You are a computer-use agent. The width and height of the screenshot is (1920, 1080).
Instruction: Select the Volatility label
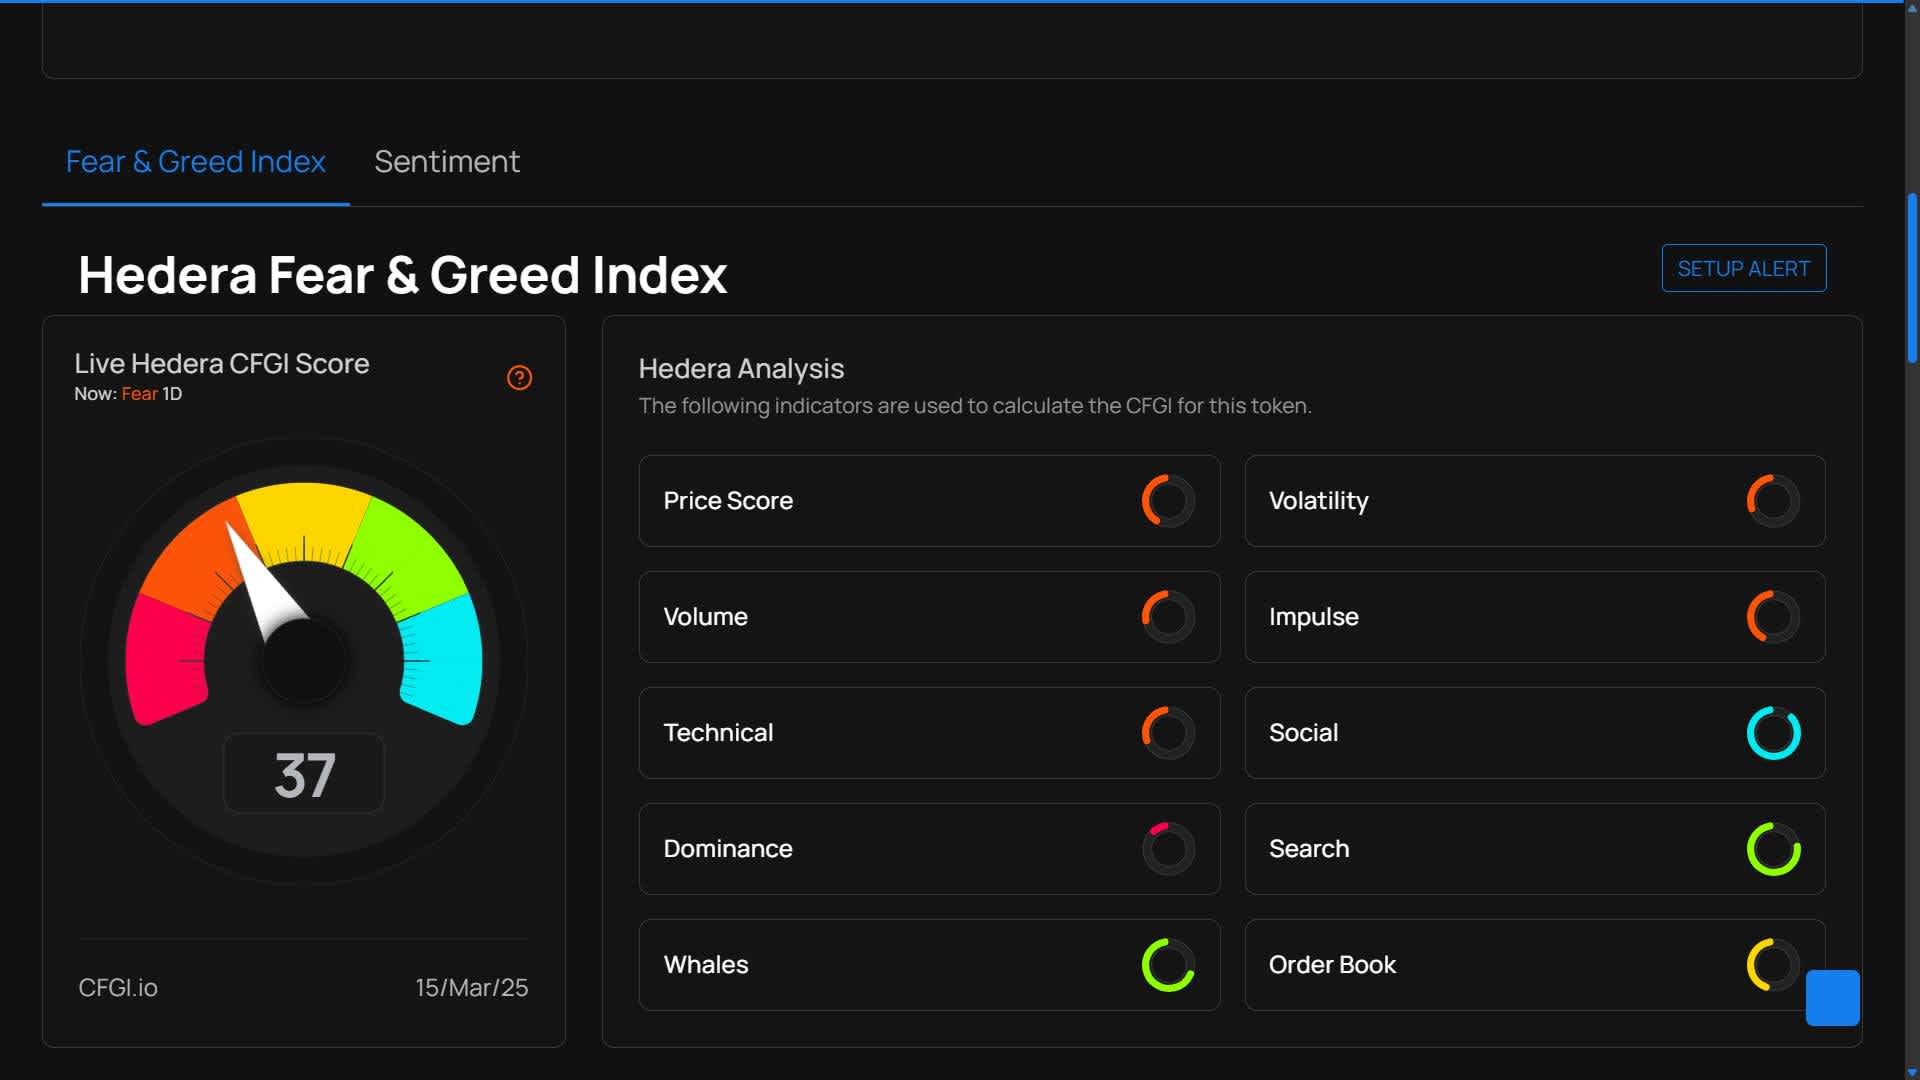tap(1318, 501)
